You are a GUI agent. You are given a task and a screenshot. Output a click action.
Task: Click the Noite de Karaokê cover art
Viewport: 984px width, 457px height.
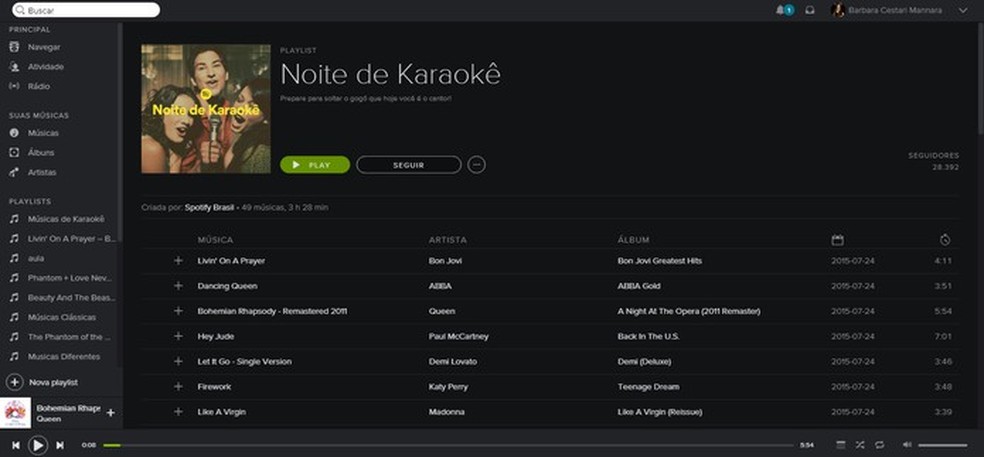coord(206,109)
